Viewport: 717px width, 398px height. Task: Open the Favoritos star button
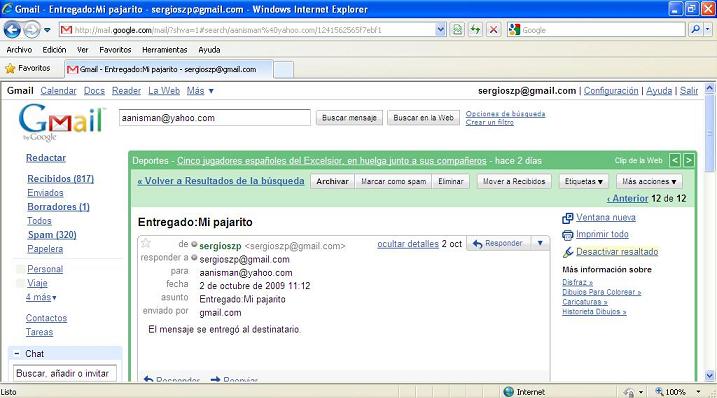(x=27, y=69)
